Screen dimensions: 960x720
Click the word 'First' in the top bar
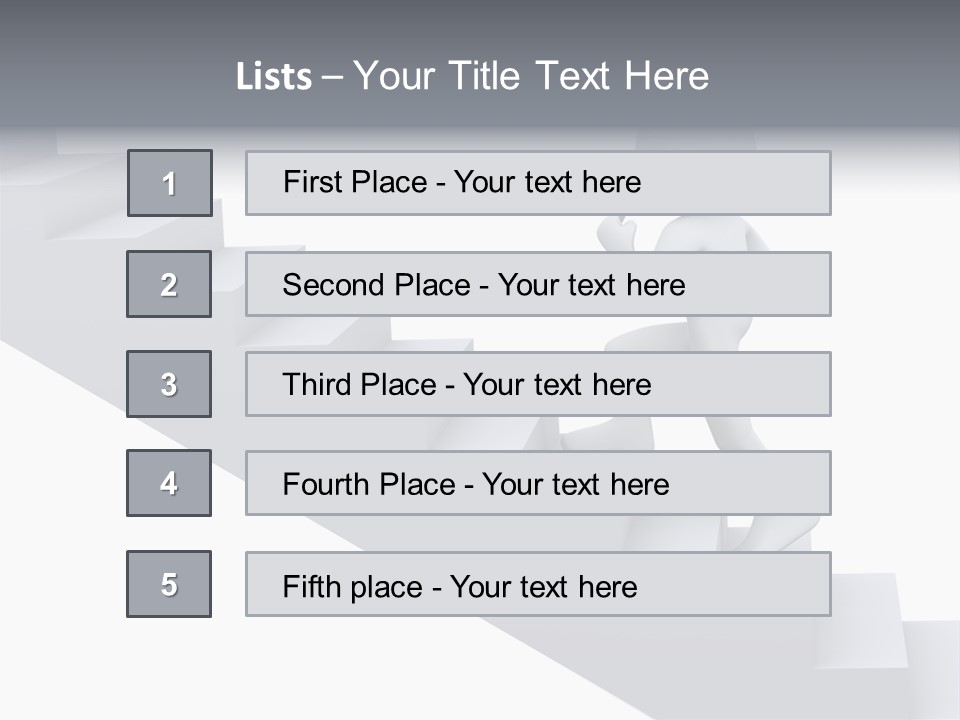(313, 182)
